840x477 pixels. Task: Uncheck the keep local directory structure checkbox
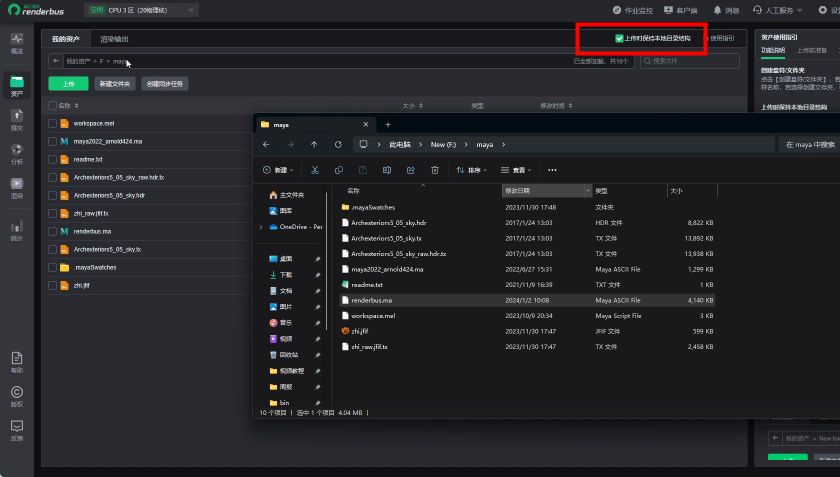coord(620,38)
